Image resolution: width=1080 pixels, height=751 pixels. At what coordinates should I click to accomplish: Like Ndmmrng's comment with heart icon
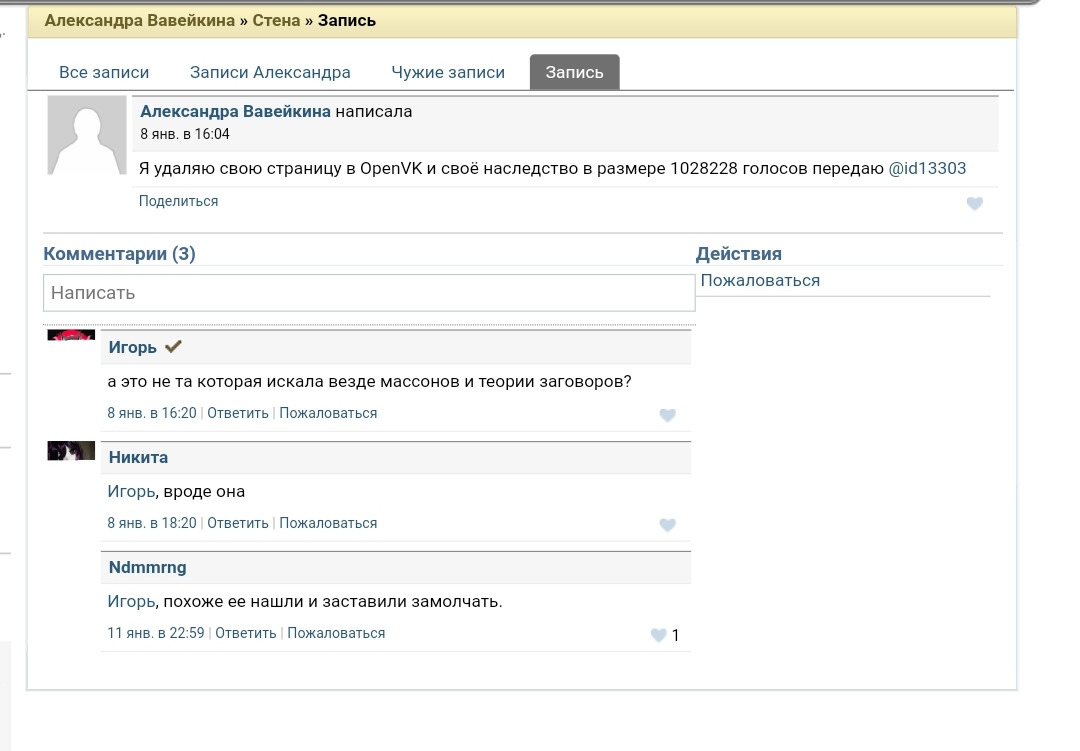pyautogui.click(x=658, y=635)
